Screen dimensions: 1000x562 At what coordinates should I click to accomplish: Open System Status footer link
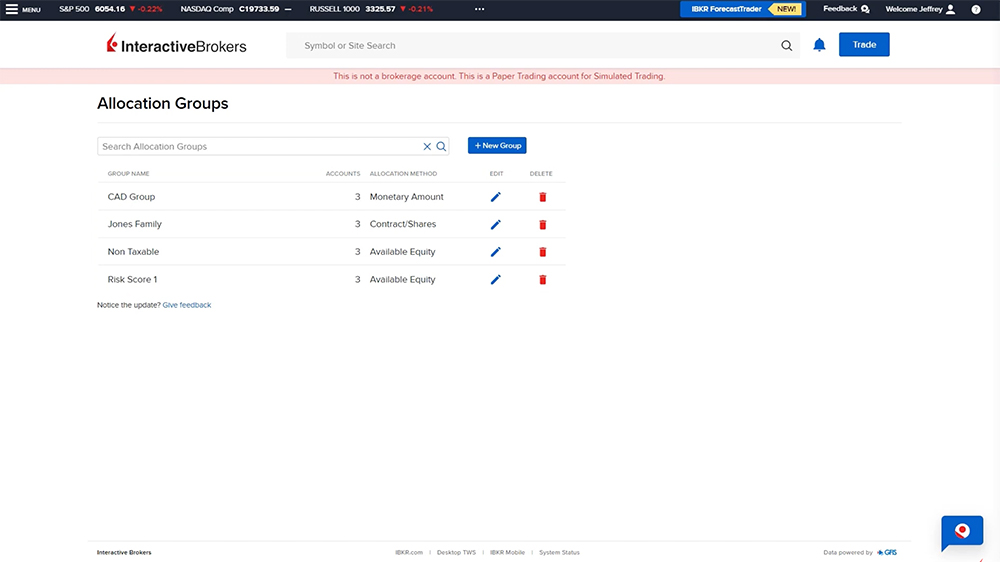tap(559, 552)
